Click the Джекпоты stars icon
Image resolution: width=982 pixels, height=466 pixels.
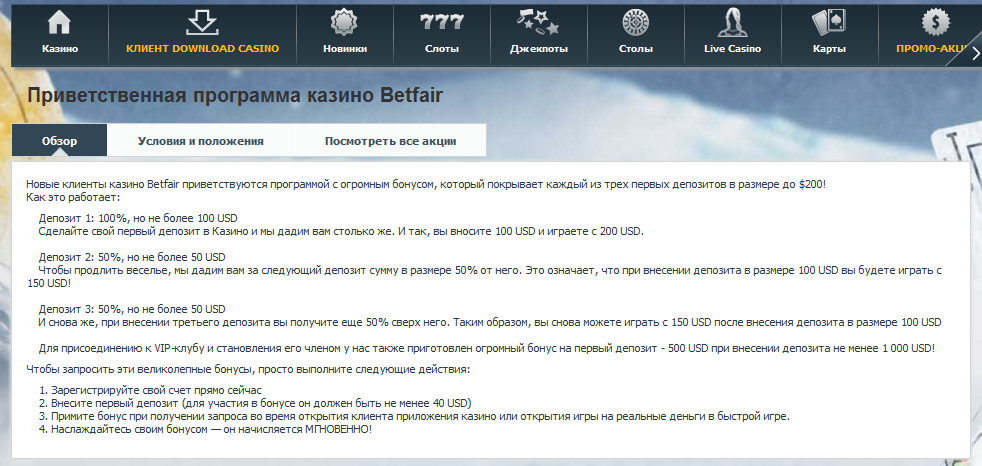(x=538, y=23)
